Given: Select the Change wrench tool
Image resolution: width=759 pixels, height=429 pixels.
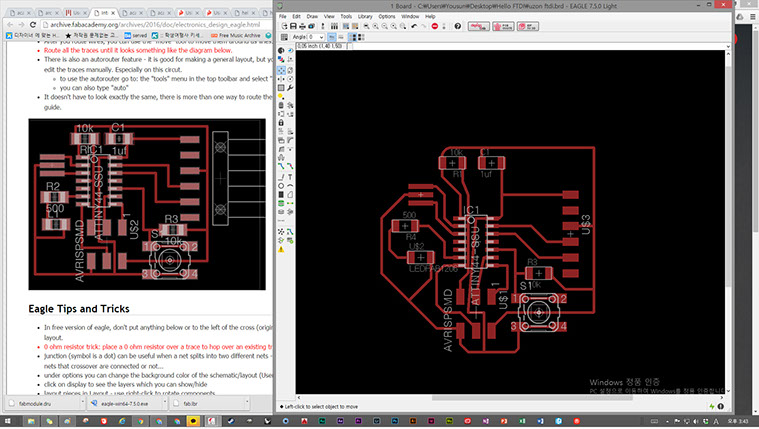Looking at the screenshot, I should [290, 88].
